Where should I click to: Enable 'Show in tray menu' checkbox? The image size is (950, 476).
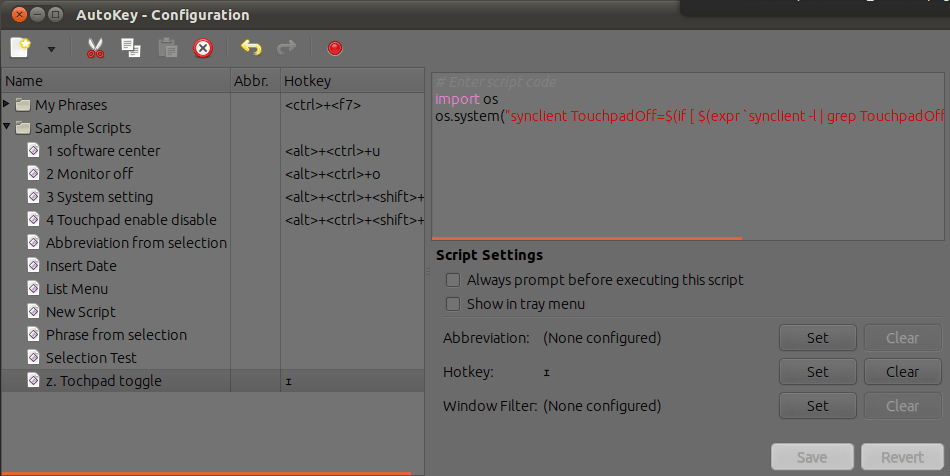453,304
